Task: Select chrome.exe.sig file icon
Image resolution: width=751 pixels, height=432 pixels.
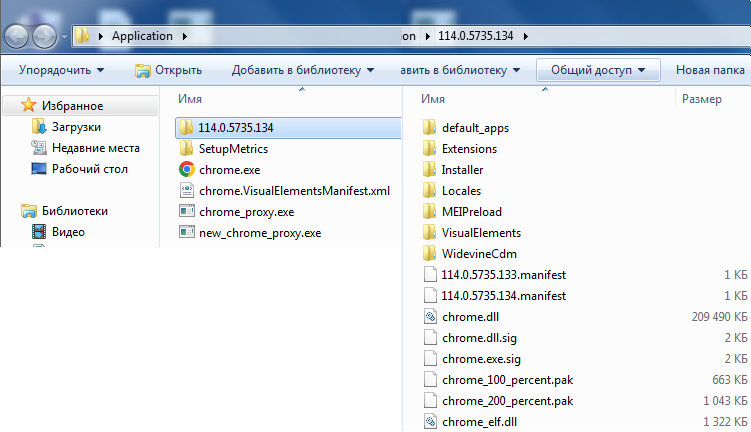Action: click(x=430, y=359)
